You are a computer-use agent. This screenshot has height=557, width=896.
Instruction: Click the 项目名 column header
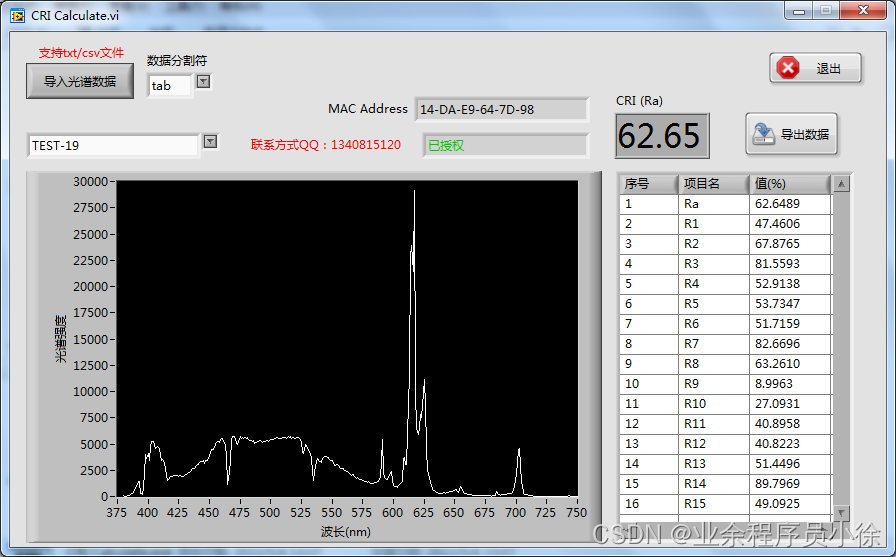pos(714,184)
